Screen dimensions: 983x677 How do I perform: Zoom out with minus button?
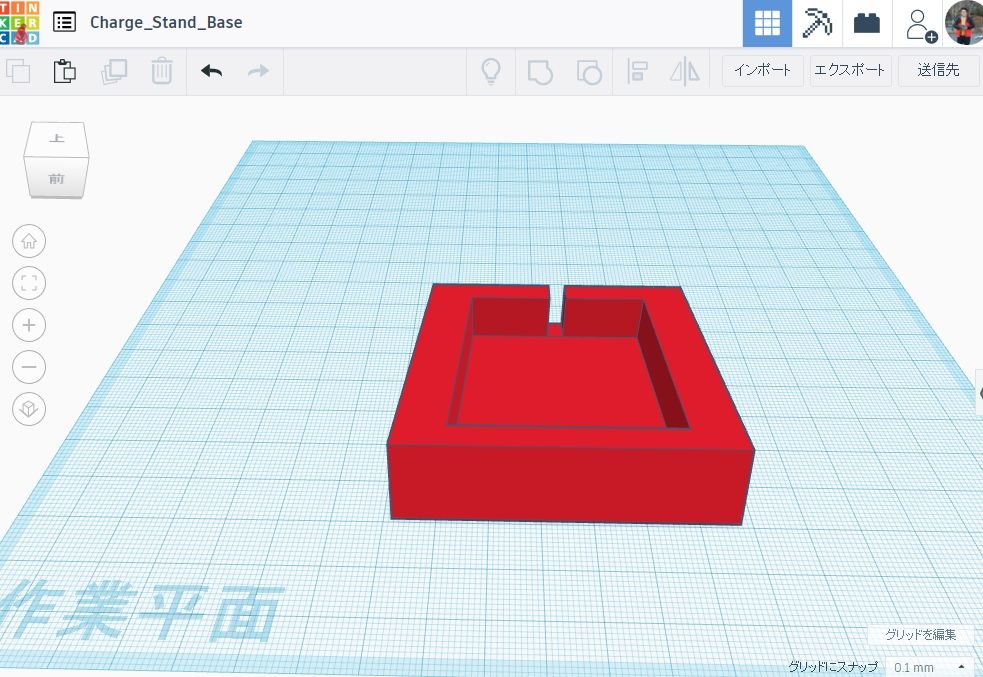pyautogui.click(x=29, y=367)
